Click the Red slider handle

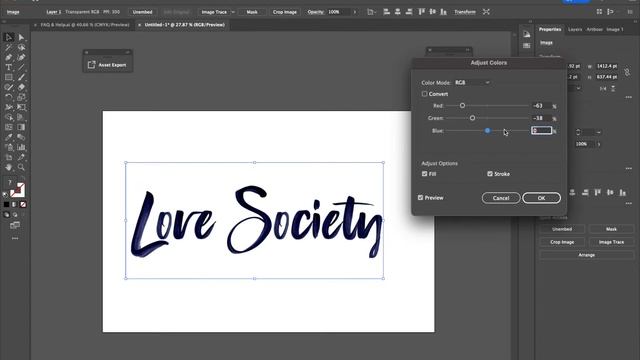coord(462,106)
